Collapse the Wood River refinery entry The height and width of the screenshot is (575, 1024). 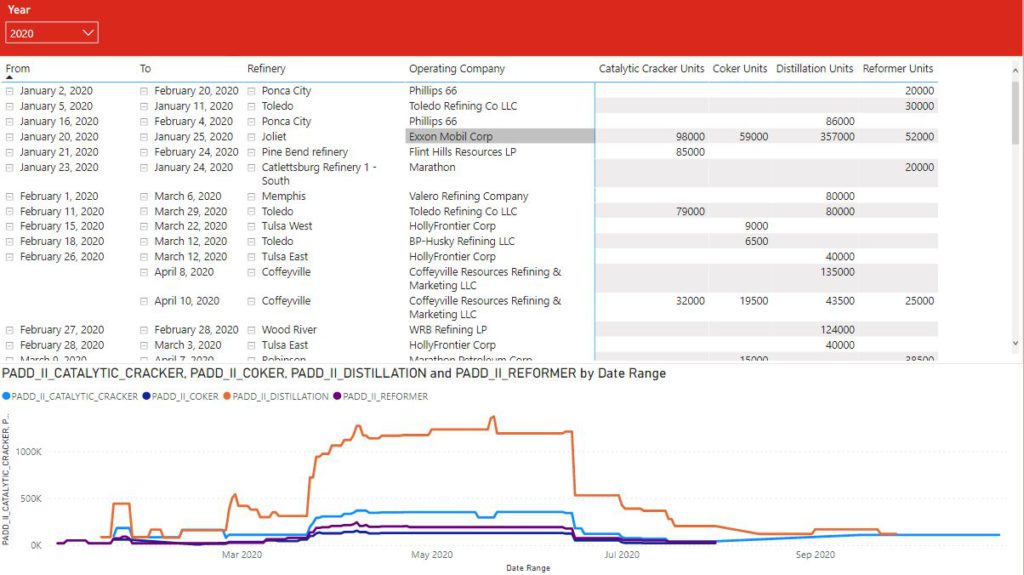point(251,331)
